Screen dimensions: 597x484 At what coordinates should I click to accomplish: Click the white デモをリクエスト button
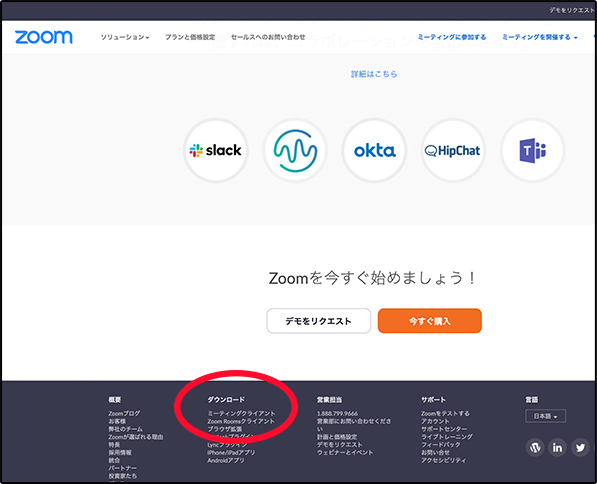pos(319,321)
